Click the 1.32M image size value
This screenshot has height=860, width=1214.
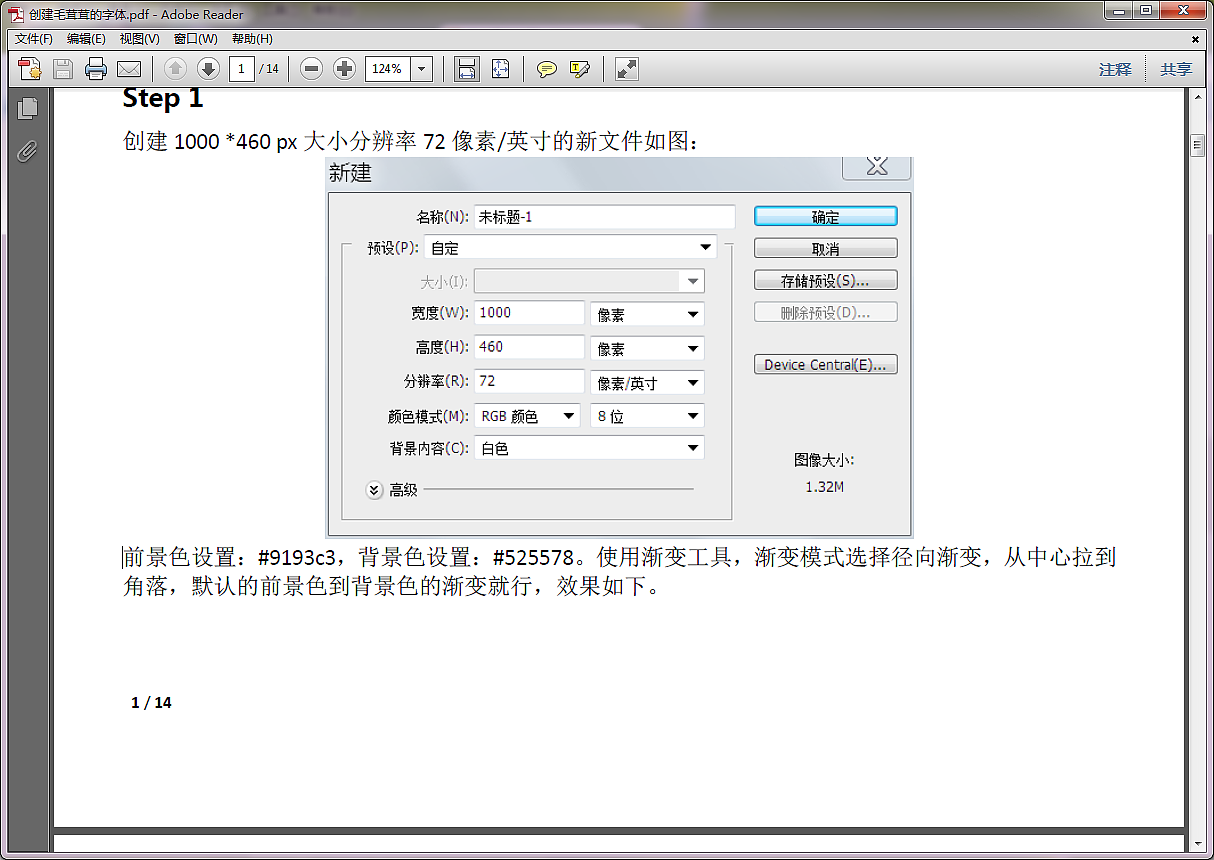pyautogui.click(x=825, y=487)
